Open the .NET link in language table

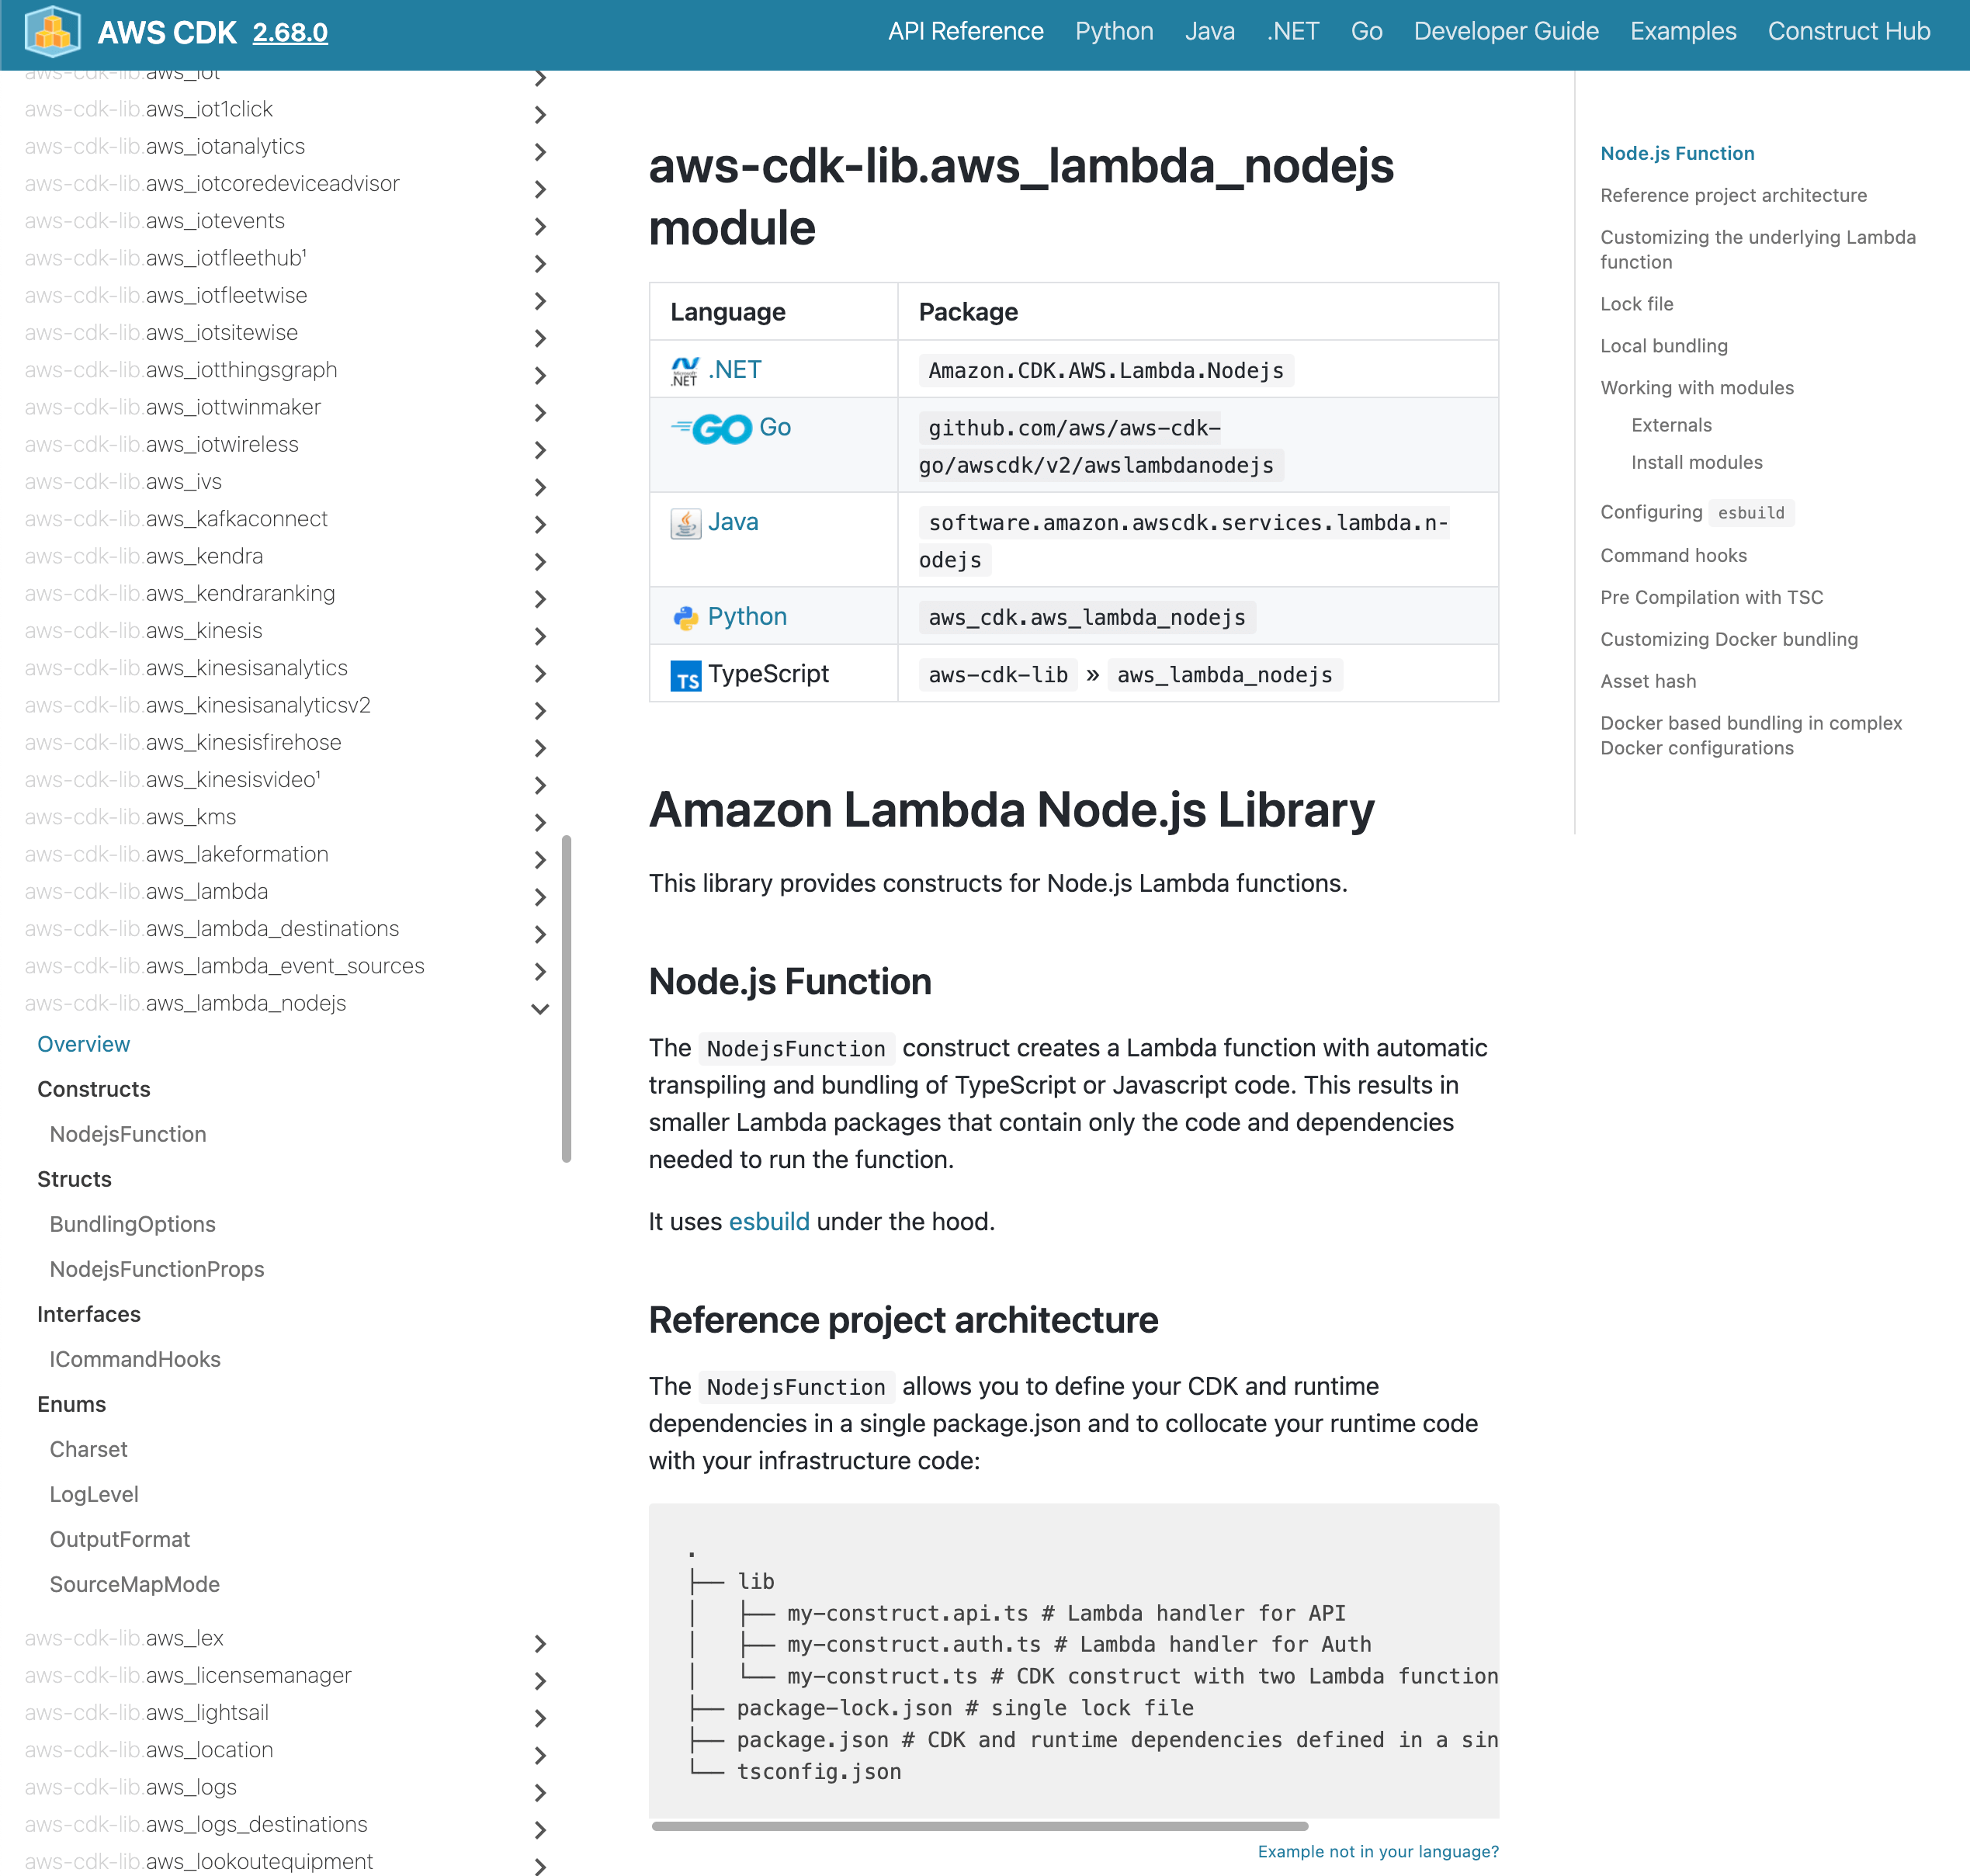(735, 370)
